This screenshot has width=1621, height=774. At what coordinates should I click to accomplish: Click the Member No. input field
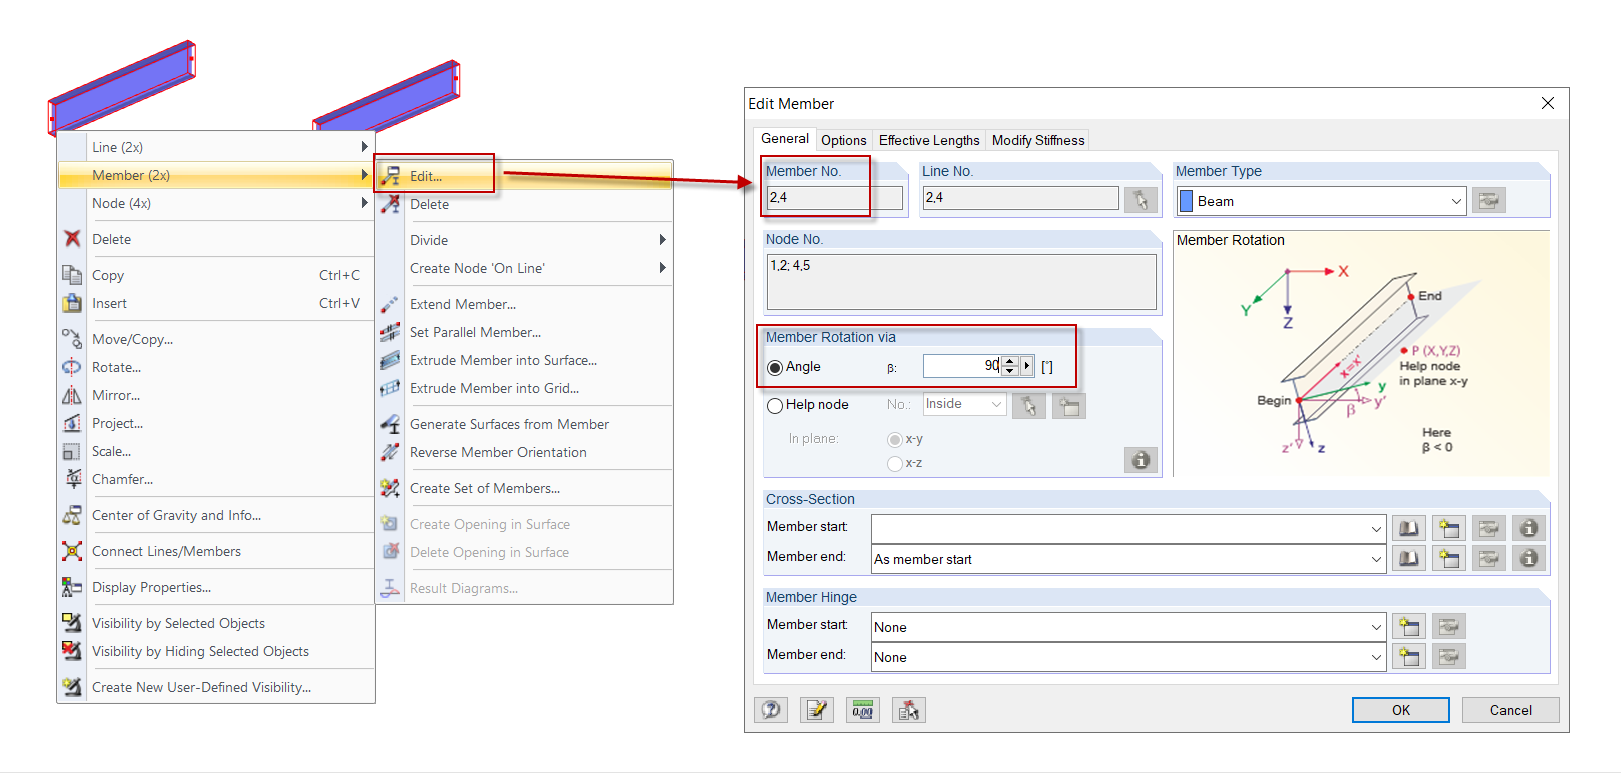834,198
